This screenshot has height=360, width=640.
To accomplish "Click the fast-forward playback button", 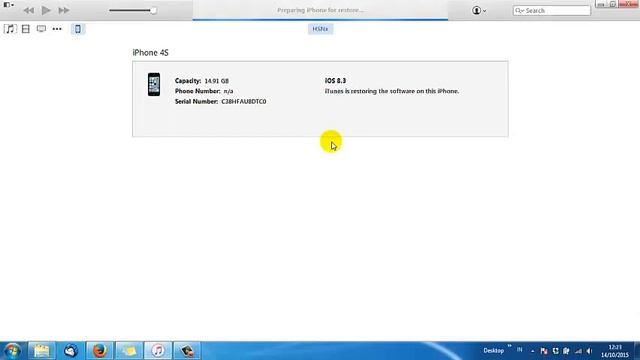I will pyautogui.click(x=64, y=11).
